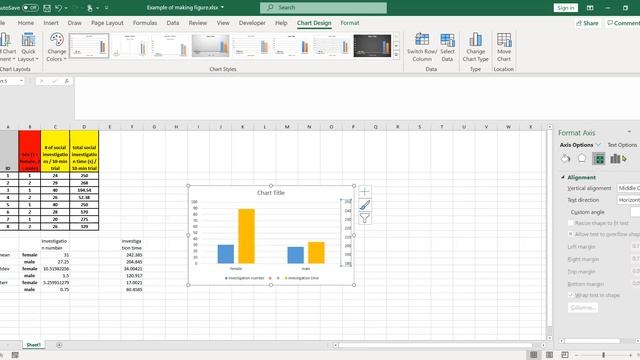Click the Fill & Line paint bucket icon
Viewport: 640px width, 360px height.
pos(565,159)
